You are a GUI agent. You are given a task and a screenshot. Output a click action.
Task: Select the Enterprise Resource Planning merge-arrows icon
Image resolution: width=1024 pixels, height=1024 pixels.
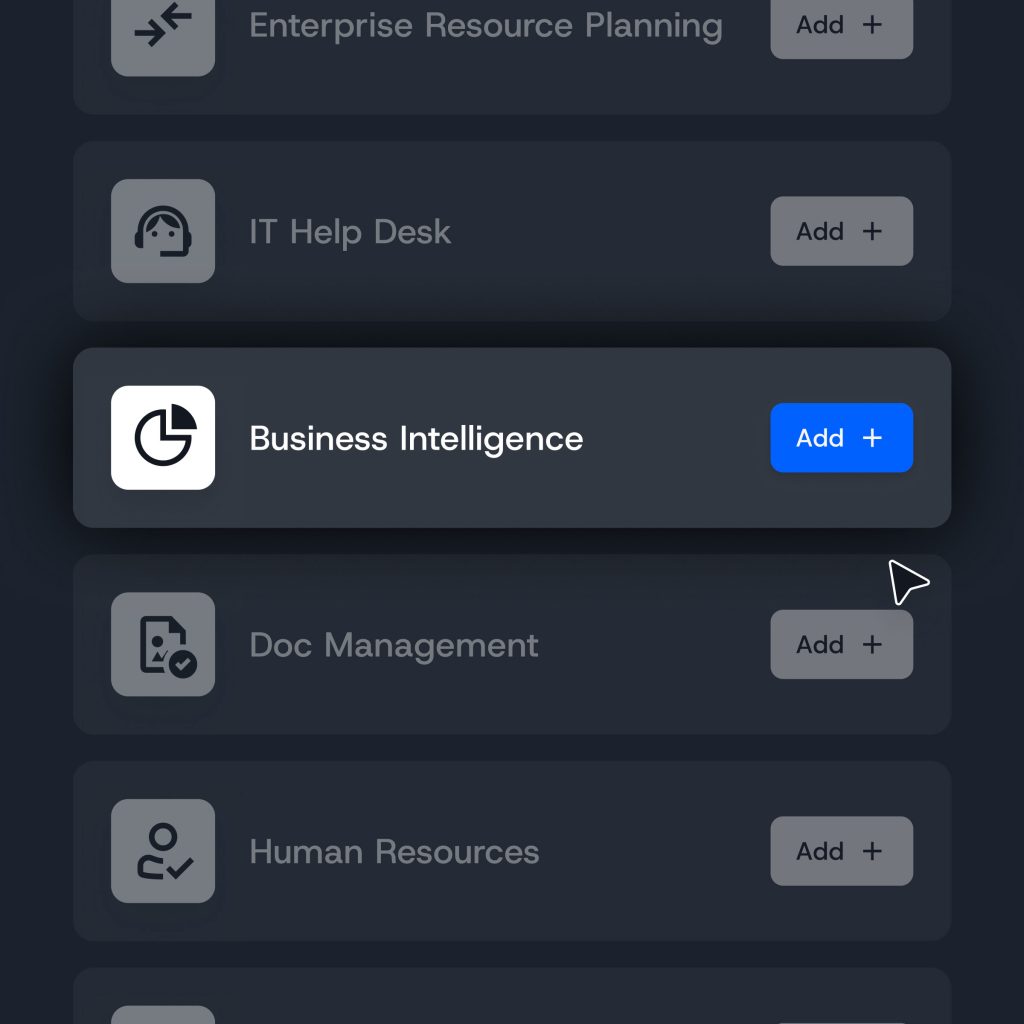pyautogui.click(x=163, y=30)
